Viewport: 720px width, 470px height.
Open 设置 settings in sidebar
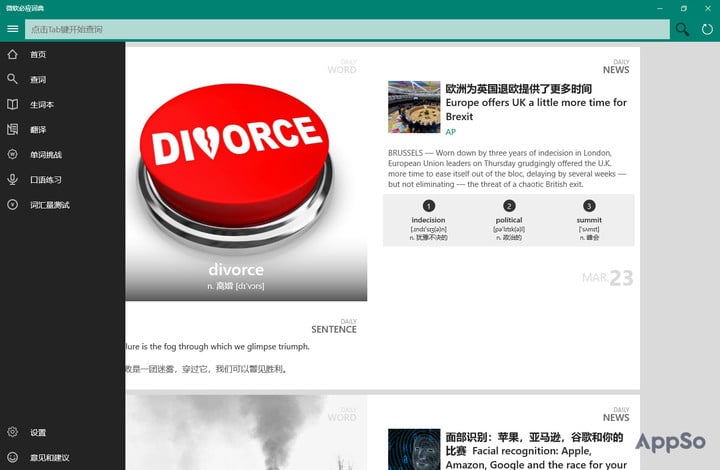tap(62, 432)
